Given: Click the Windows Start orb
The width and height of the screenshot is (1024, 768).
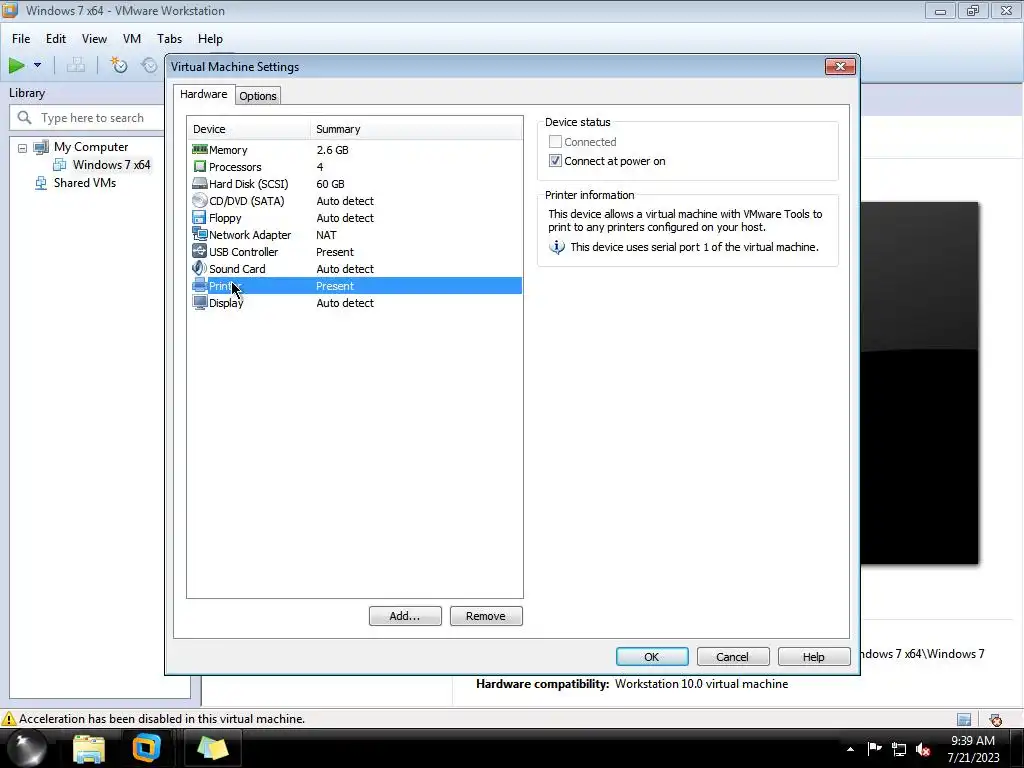Looking at the screenshot, I should pyautogui.click(x=26, y=748).
